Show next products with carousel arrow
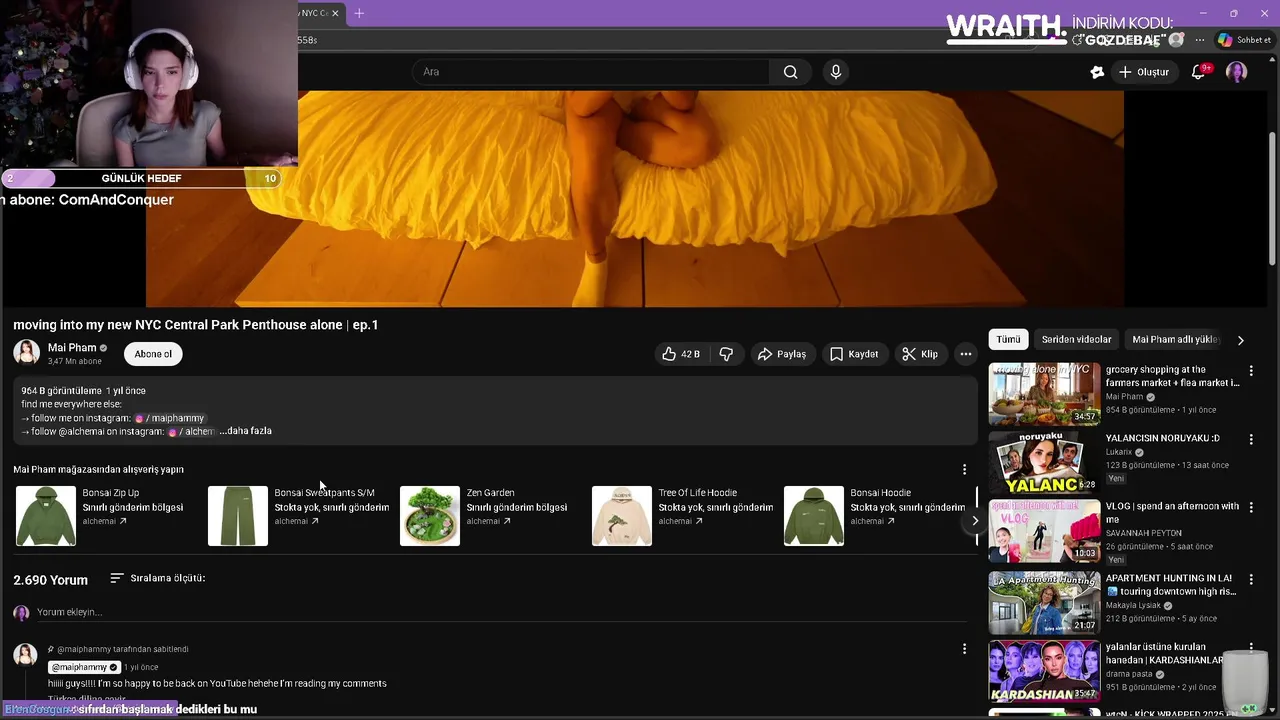 click(x=975, y=520)
